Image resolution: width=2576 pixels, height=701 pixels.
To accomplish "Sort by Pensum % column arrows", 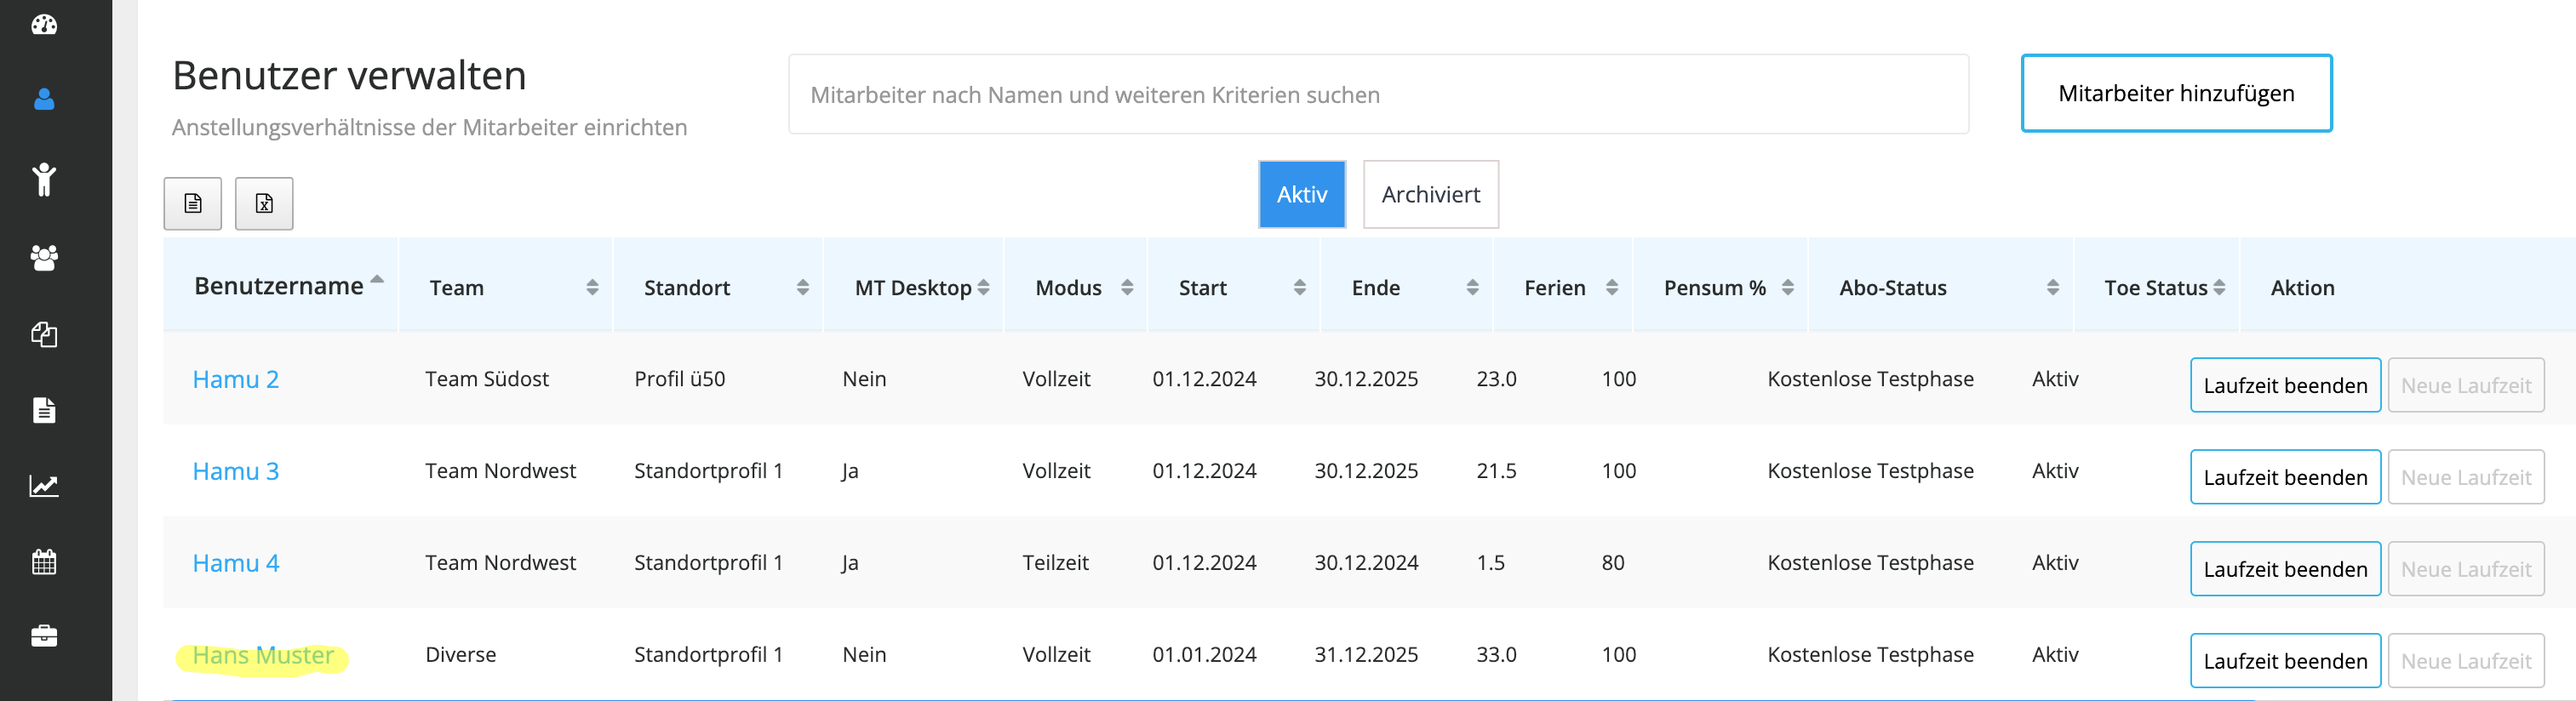I will pyautogui.click(x=1787, y=288).
